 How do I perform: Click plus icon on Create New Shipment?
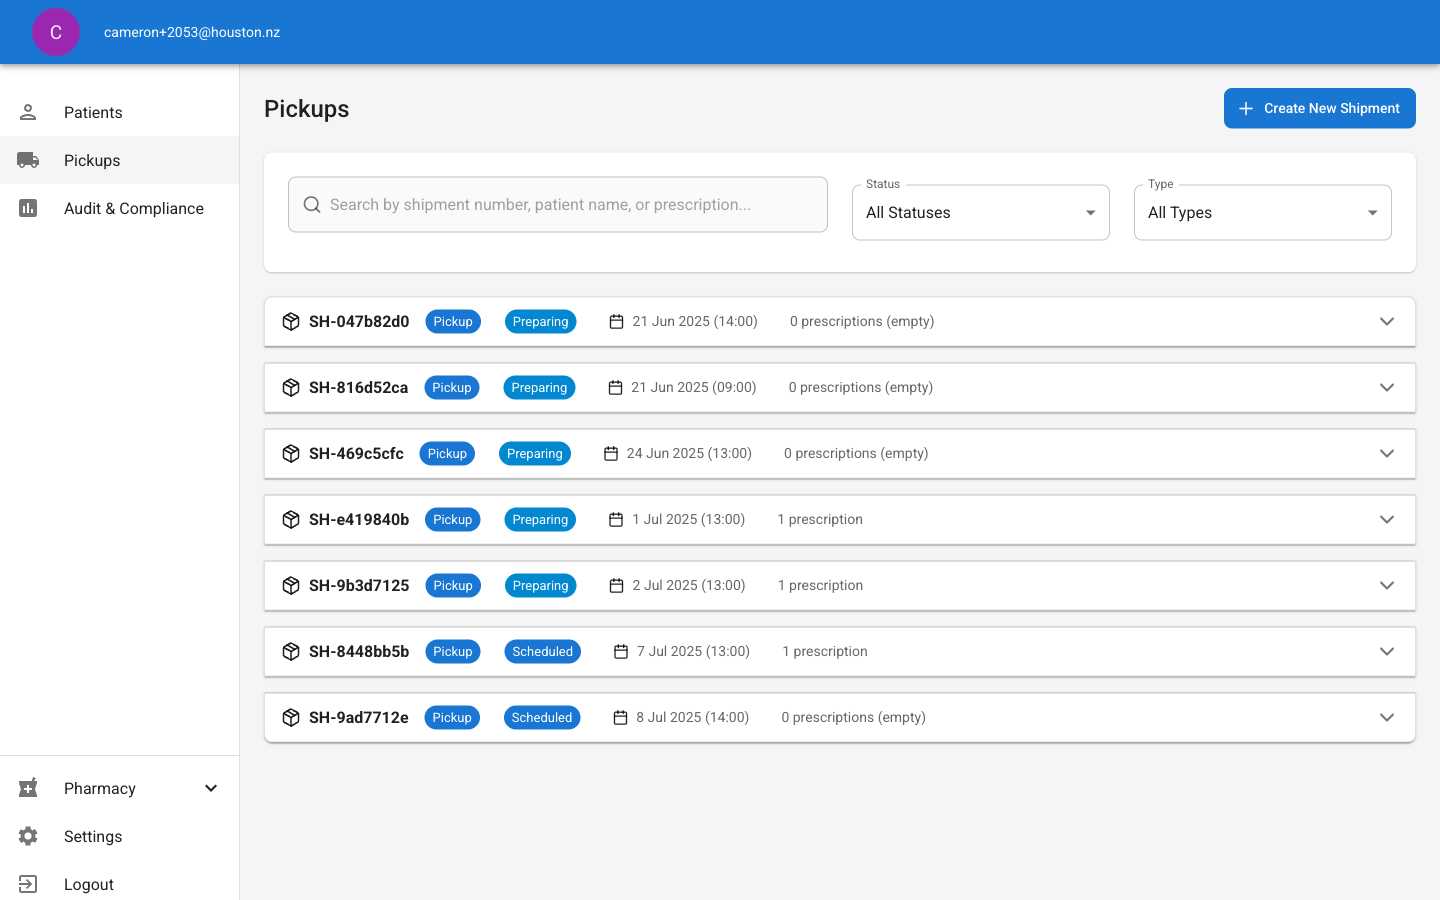(1246, 108)
